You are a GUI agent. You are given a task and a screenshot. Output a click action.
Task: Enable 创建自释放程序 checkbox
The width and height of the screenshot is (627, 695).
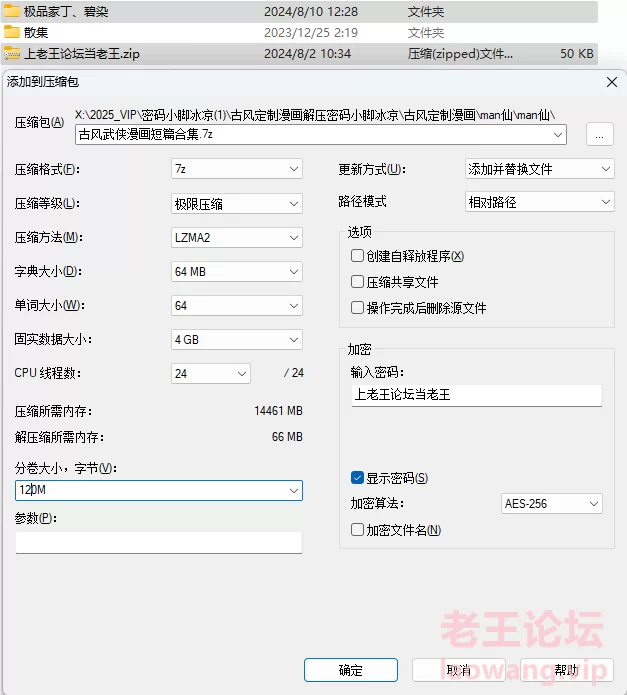357,256
